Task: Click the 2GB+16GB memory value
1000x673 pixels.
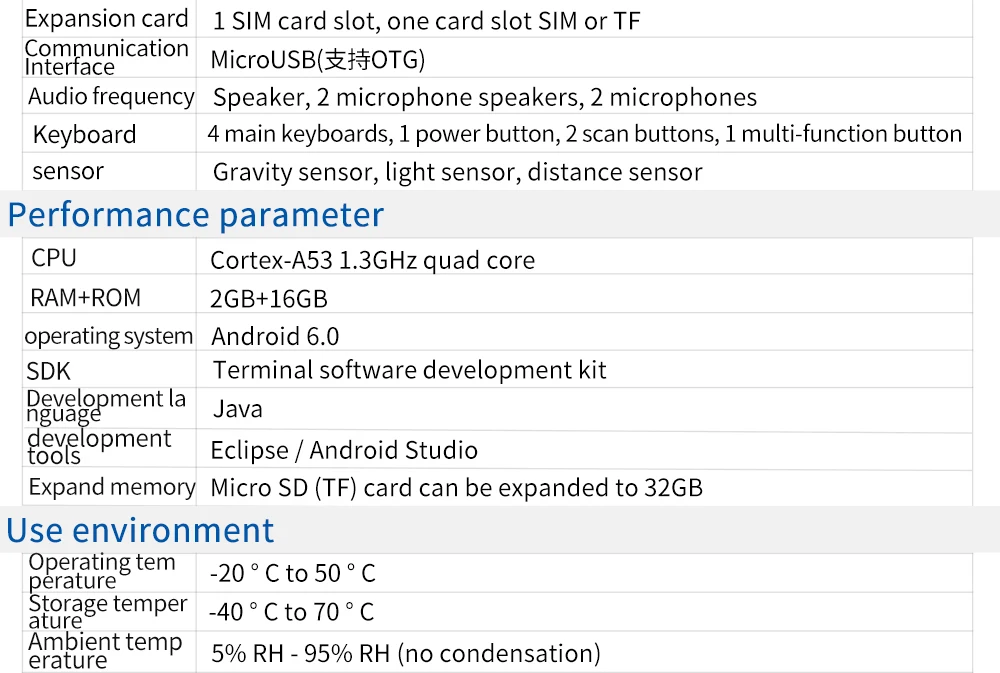Action: pos(269,299)
